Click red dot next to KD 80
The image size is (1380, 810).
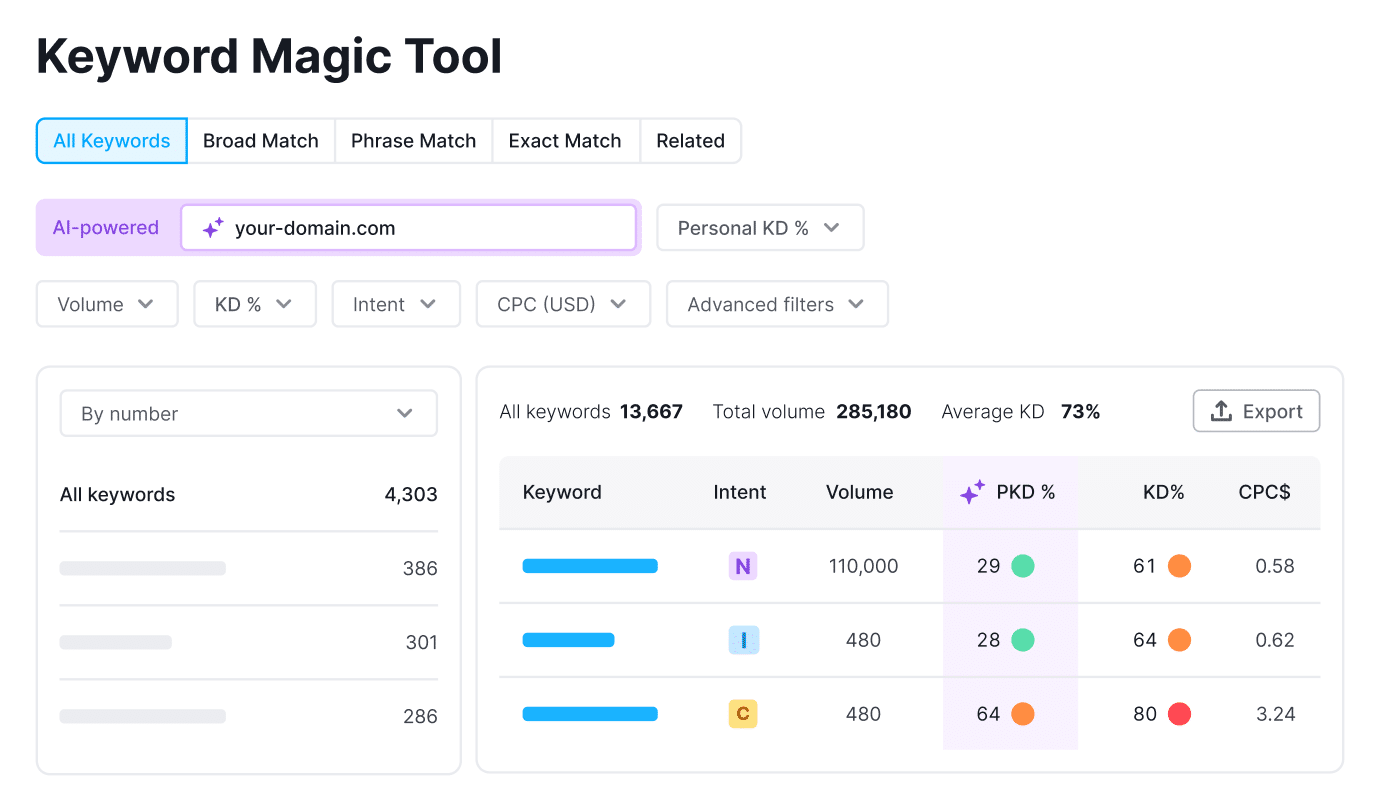pos(1179,714)
